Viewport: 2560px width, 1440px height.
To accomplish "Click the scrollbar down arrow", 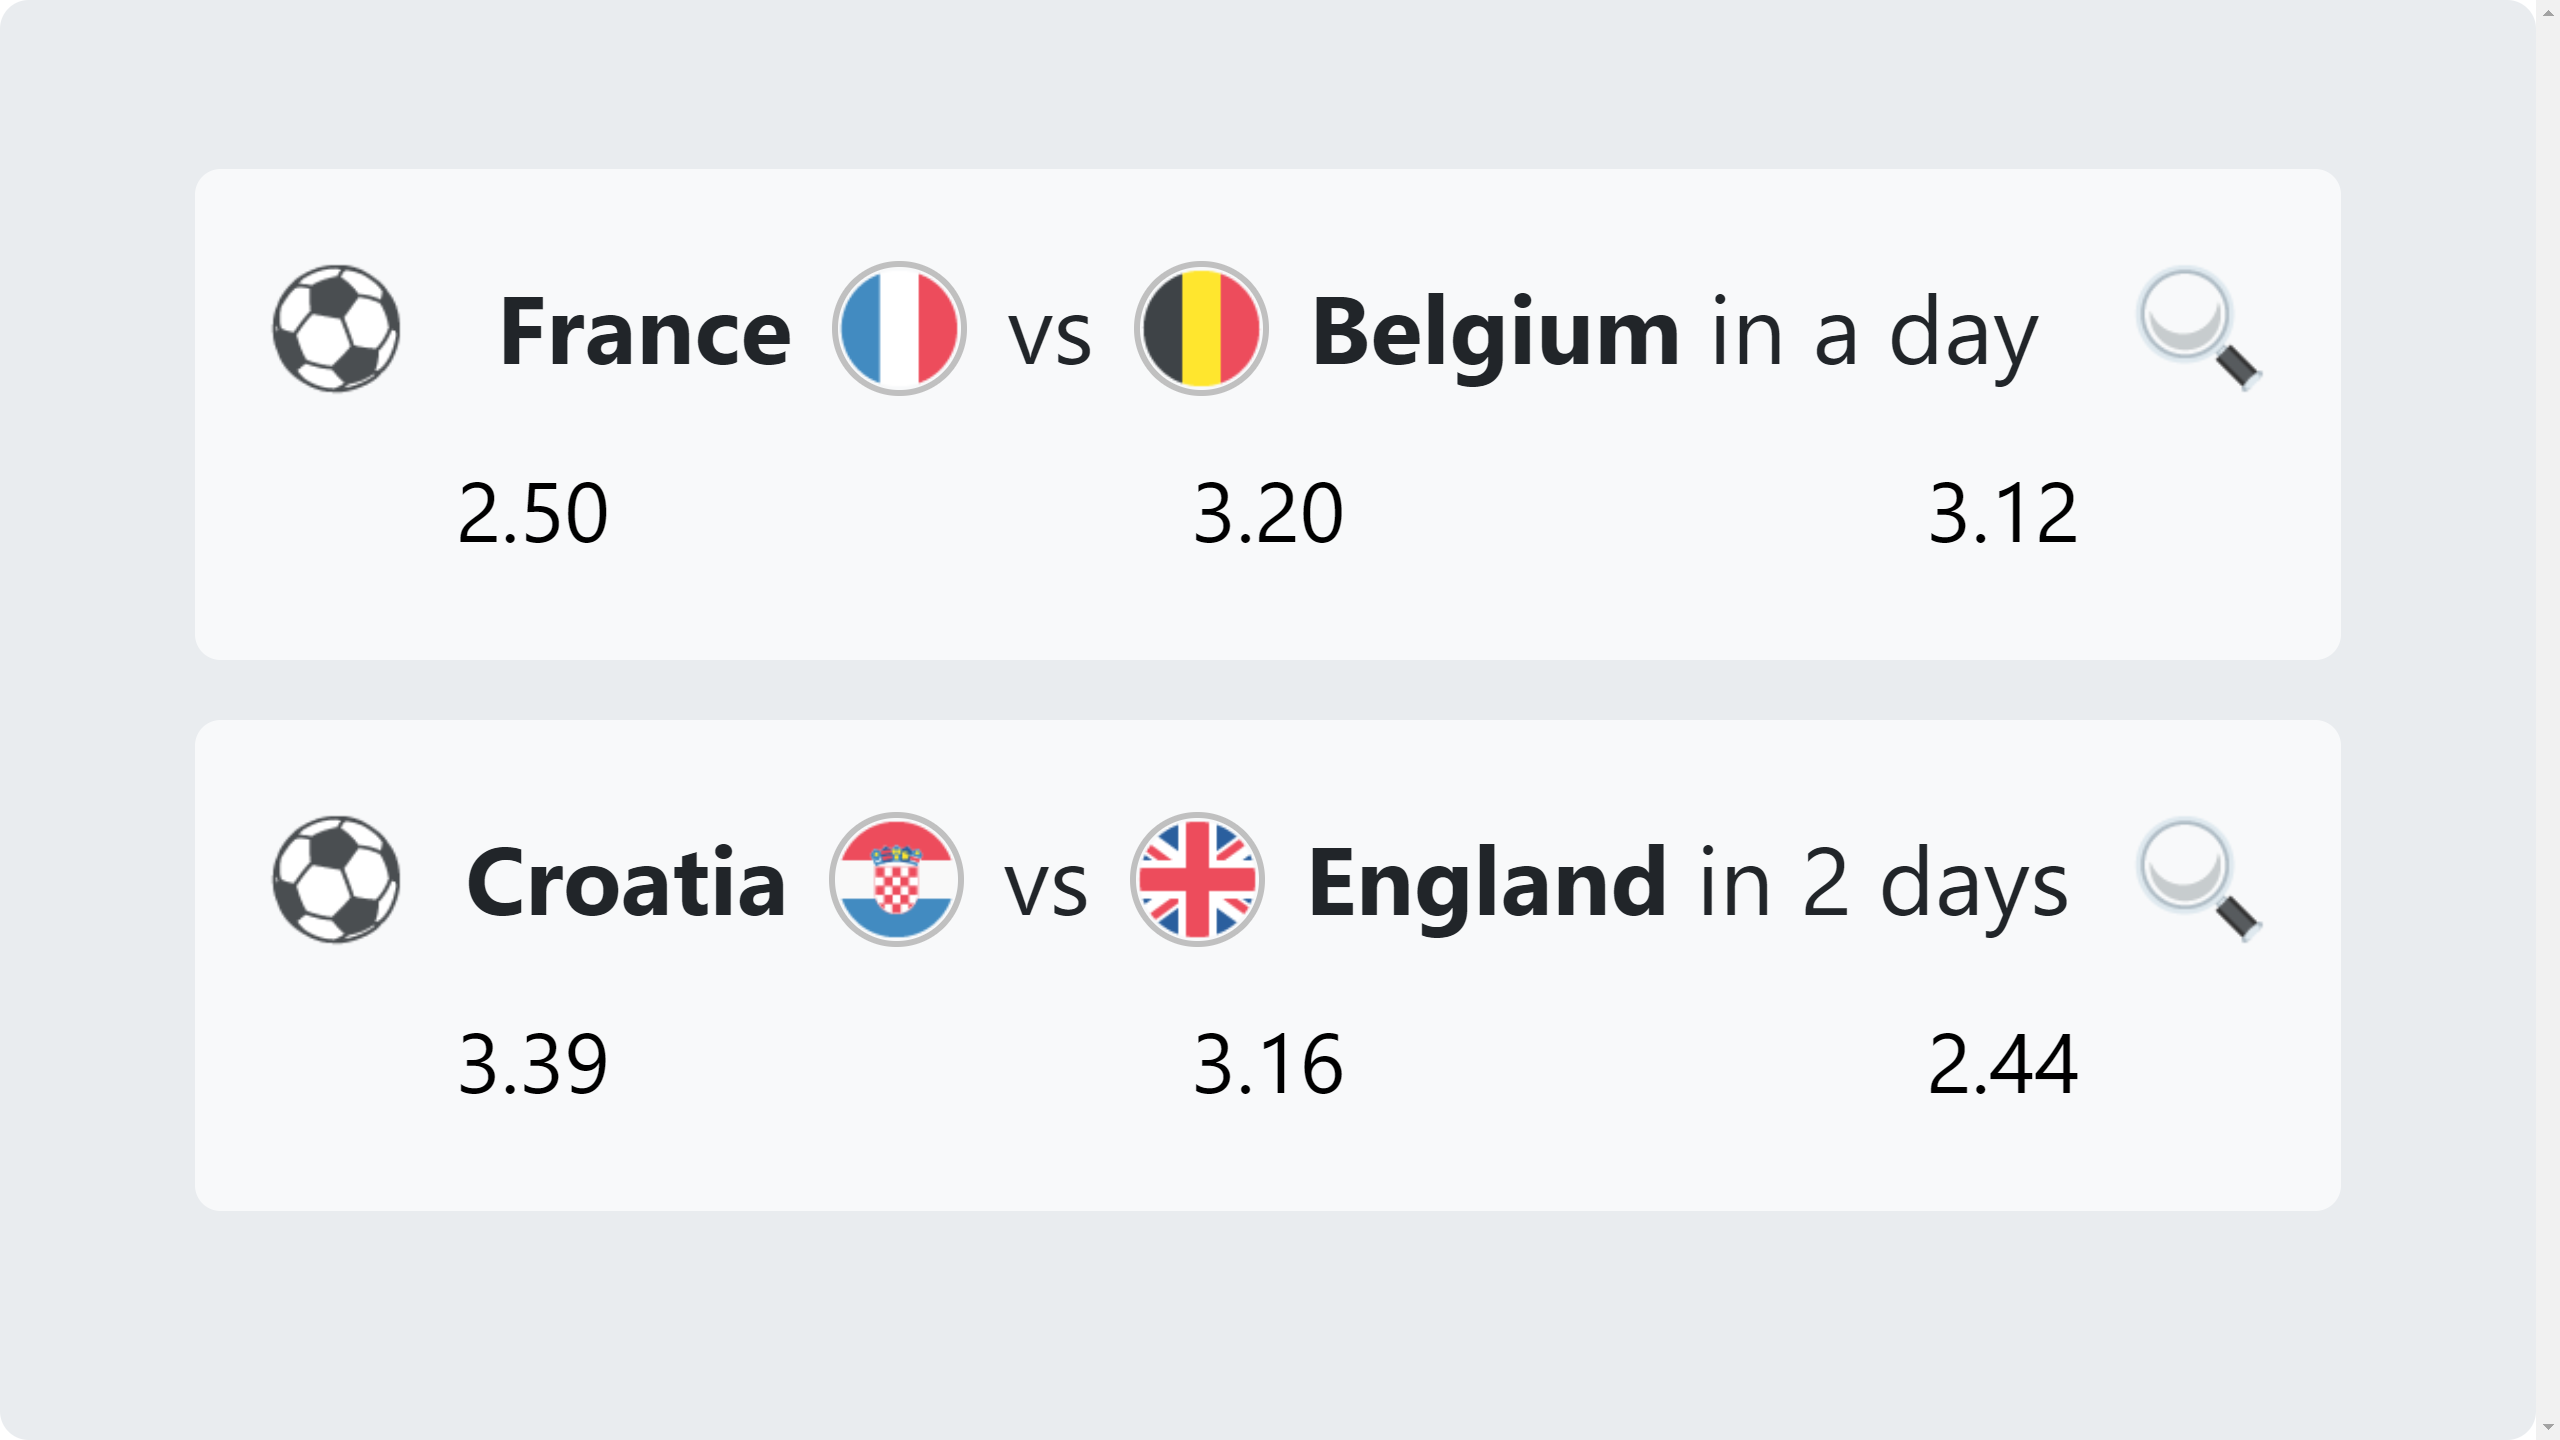I will tap(2547, 1427).
